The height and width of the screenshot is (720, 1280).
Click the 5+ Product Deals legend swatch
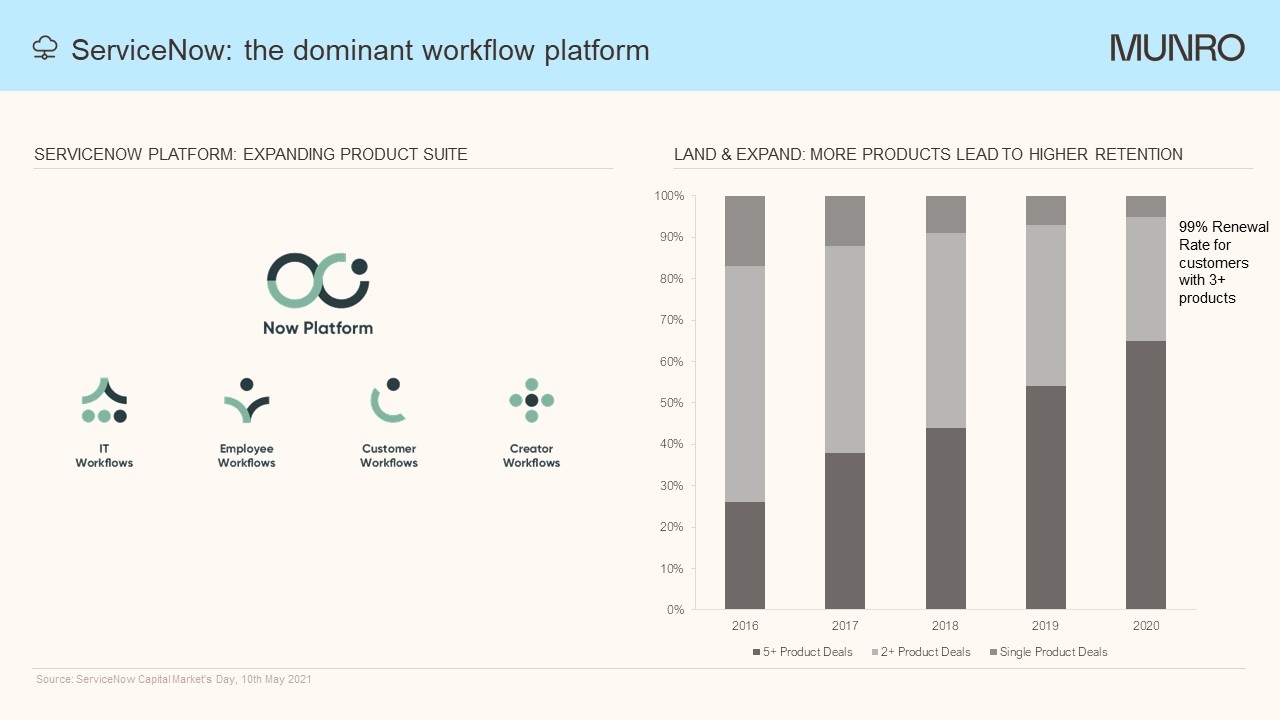point(756,652)
